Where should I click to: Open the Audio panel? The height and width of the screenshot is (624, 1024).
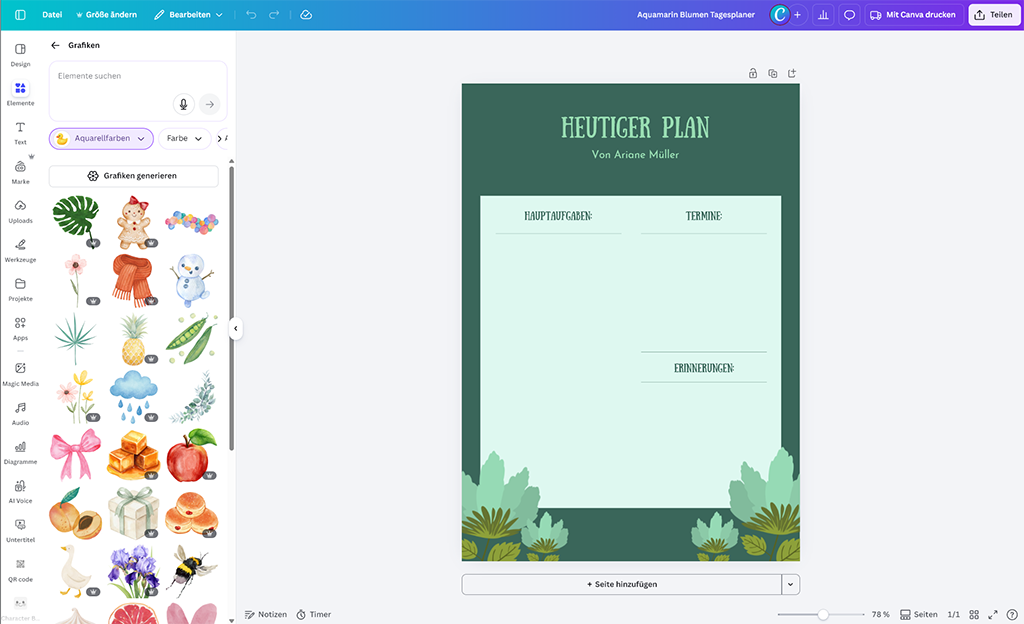[x=20, y=414]
